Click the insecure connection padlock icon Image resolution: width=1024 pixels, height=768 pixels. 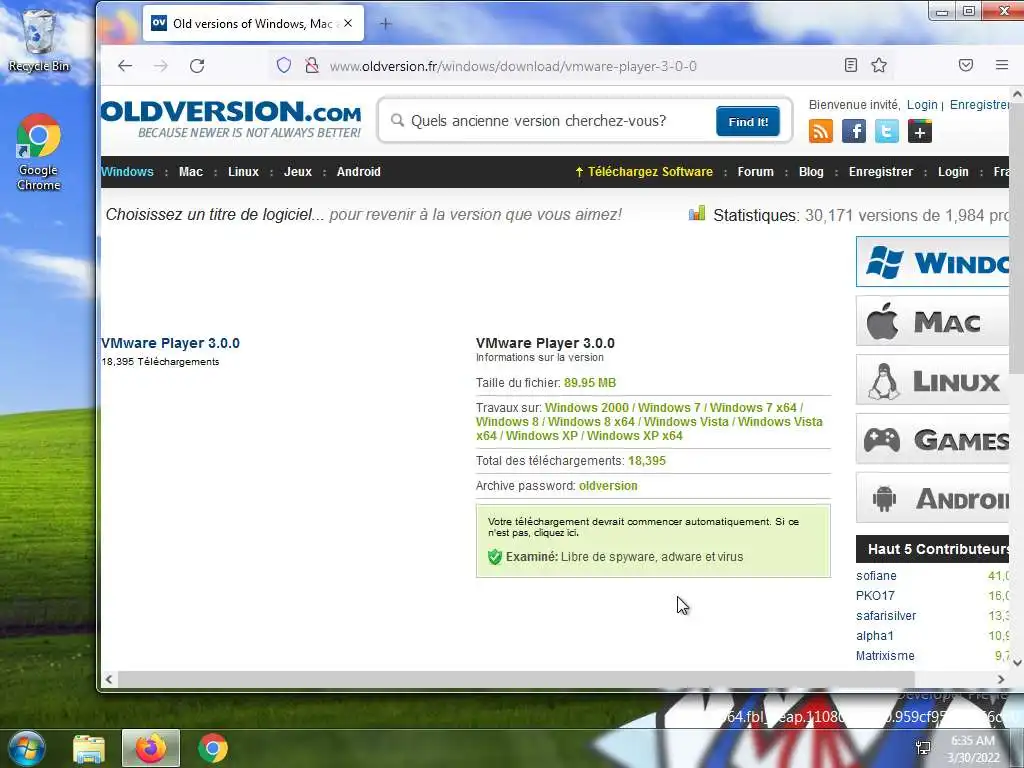(312, 65)
